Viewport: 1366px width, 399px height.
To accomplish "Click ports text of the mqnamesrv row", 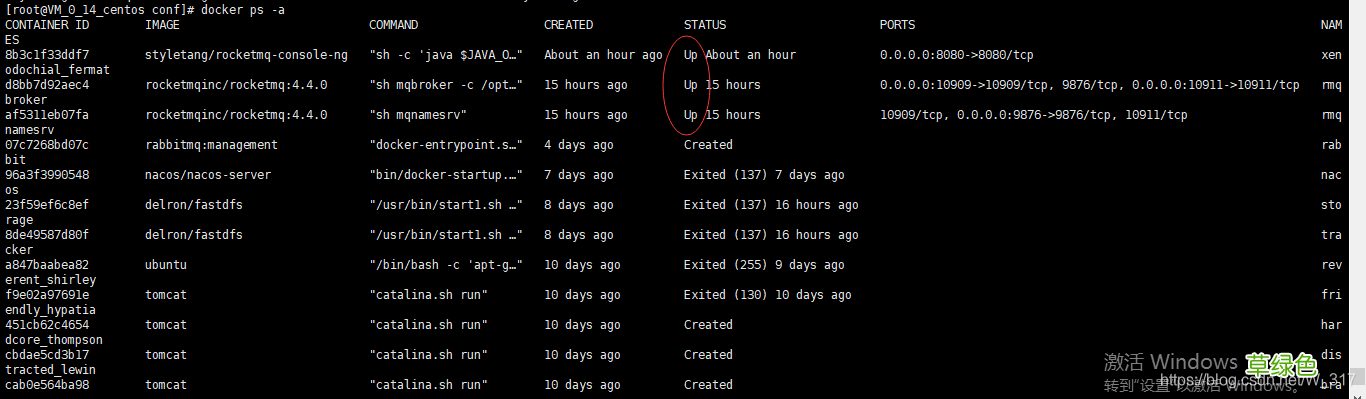I will pyautogui.click(x=1034, y=115).
